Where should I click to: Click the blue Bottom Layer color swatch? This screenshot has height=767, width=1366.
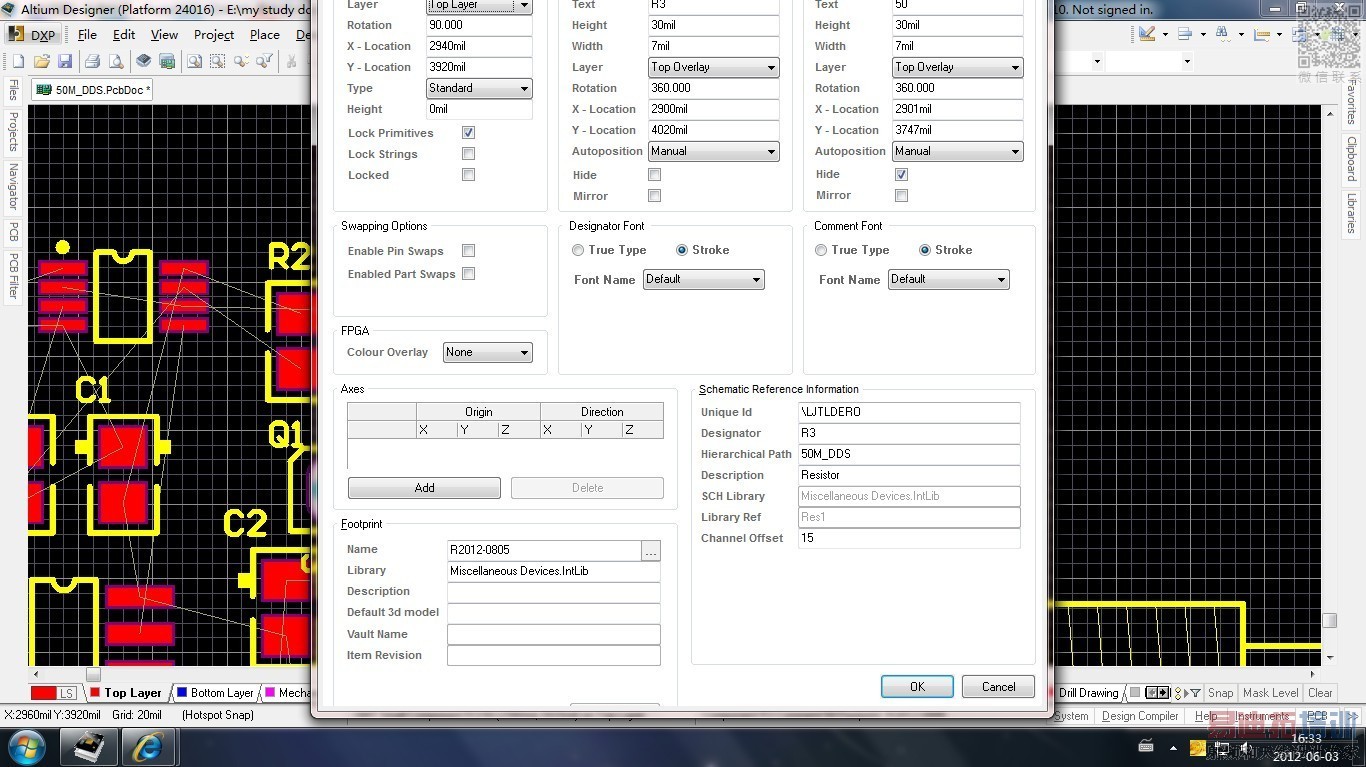tap(182, 692)
